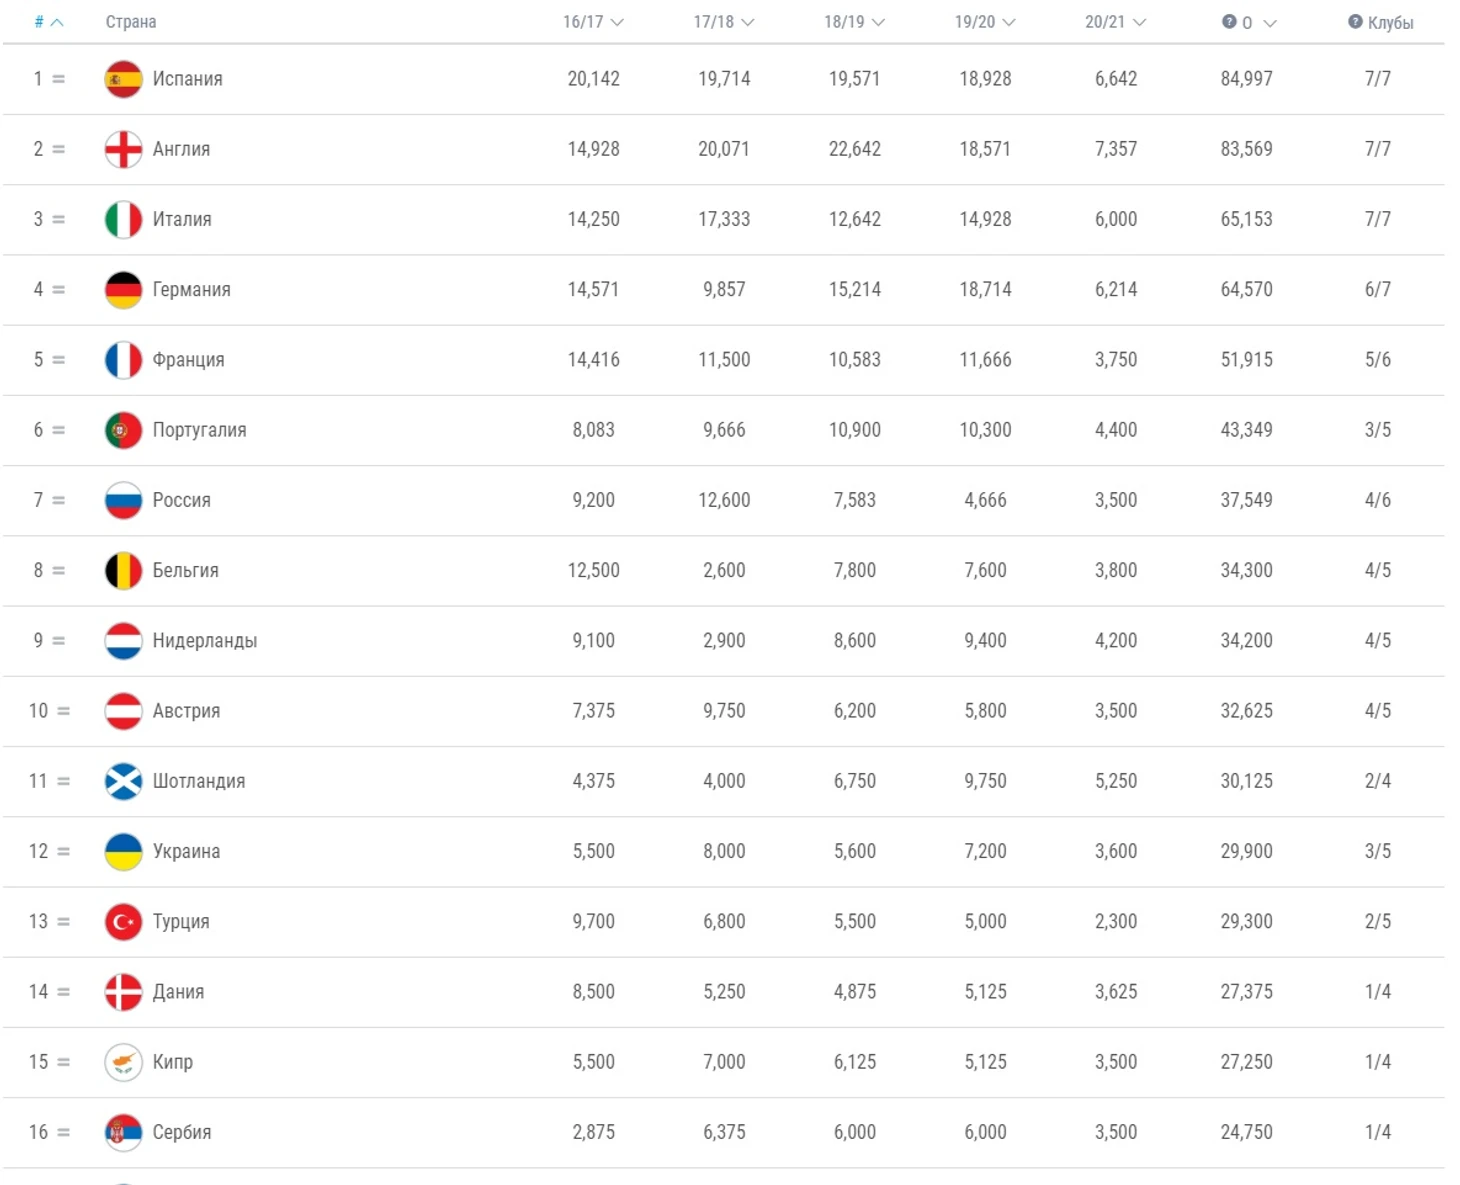This screenshot has width=1460, height=1185.
Task: Sort by the 16/17 season column
Action: [x=593, y=22]
